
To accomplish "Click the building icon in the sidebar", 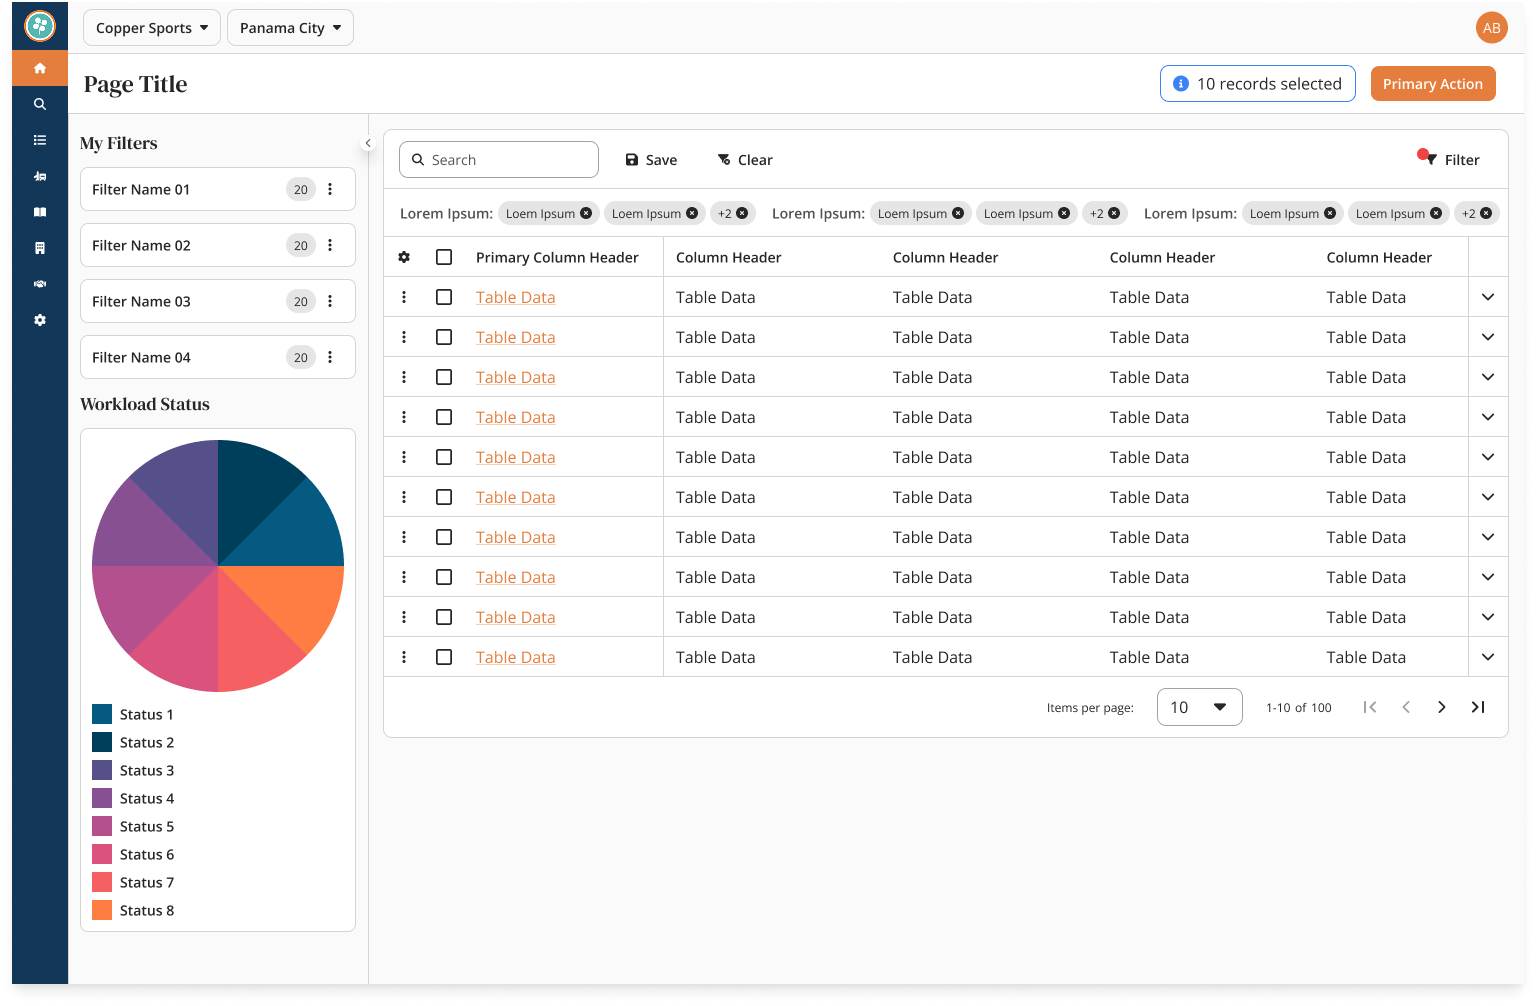I will click(x=40, y=248).
